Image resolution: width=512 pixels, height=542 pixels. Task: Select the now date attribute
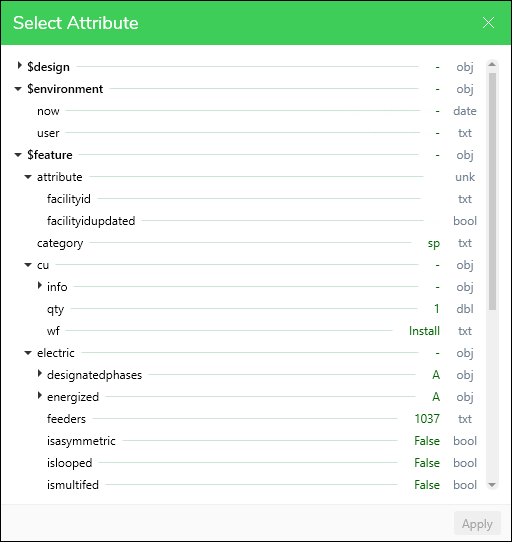pos(257,111)
